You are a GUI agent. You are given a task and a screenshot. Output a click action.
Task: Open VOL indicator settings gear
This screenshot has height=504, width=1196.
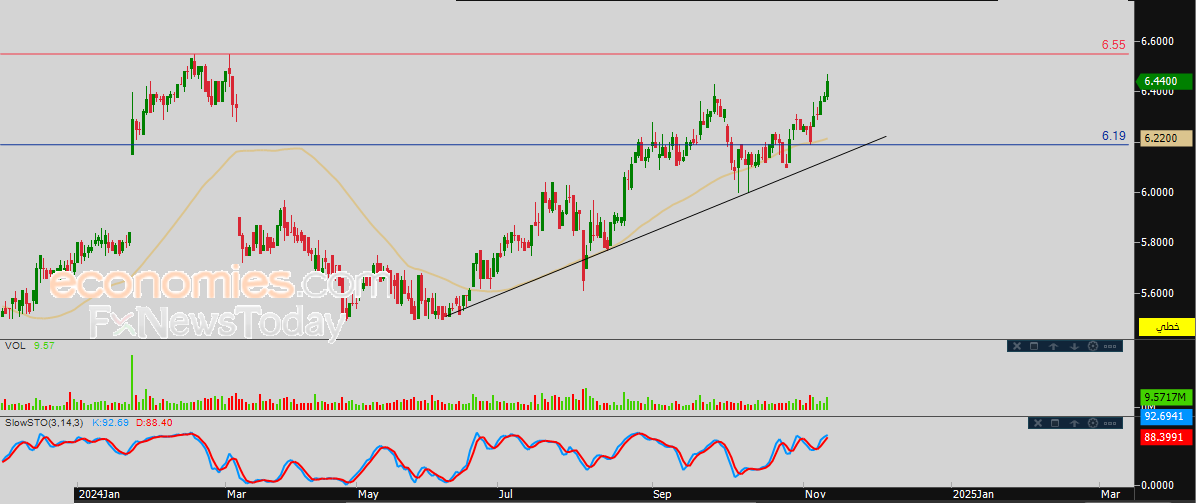coord(1092,346)
